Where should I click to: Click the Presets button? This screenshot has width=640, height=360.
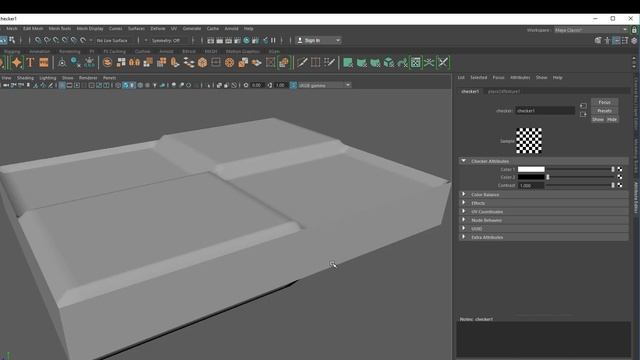click(x=604, y=111)
